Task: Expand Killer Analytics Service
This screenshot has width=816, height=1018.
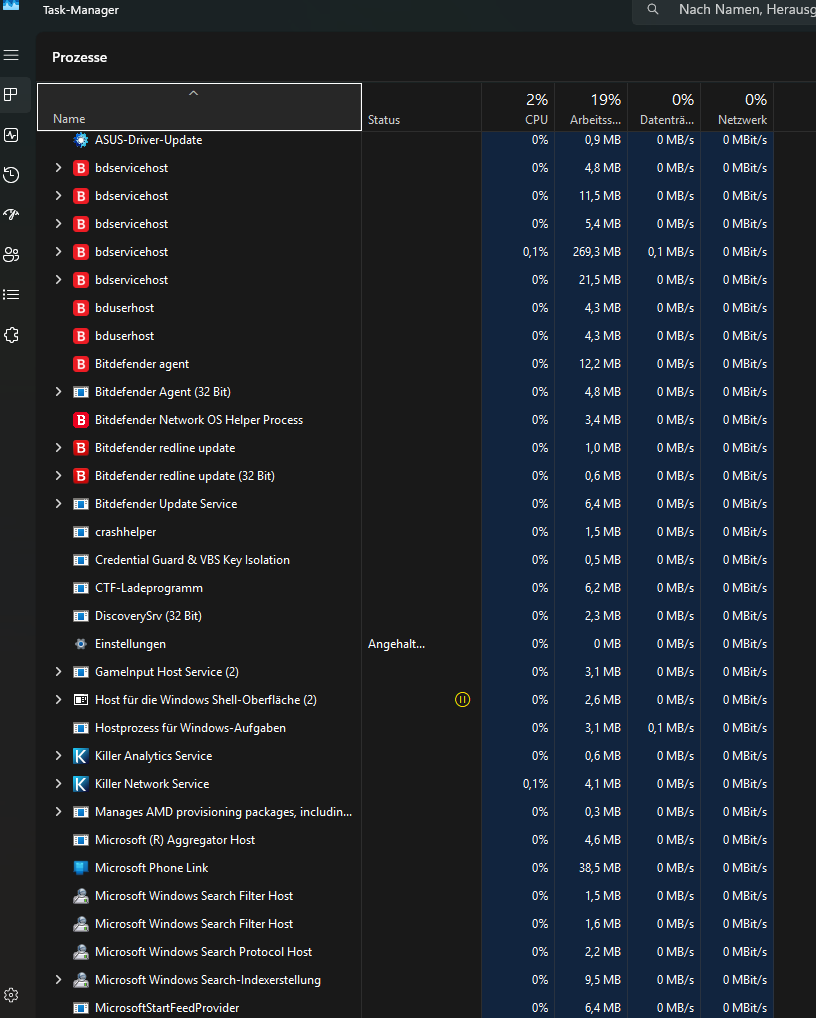Action: coord(58,756)
